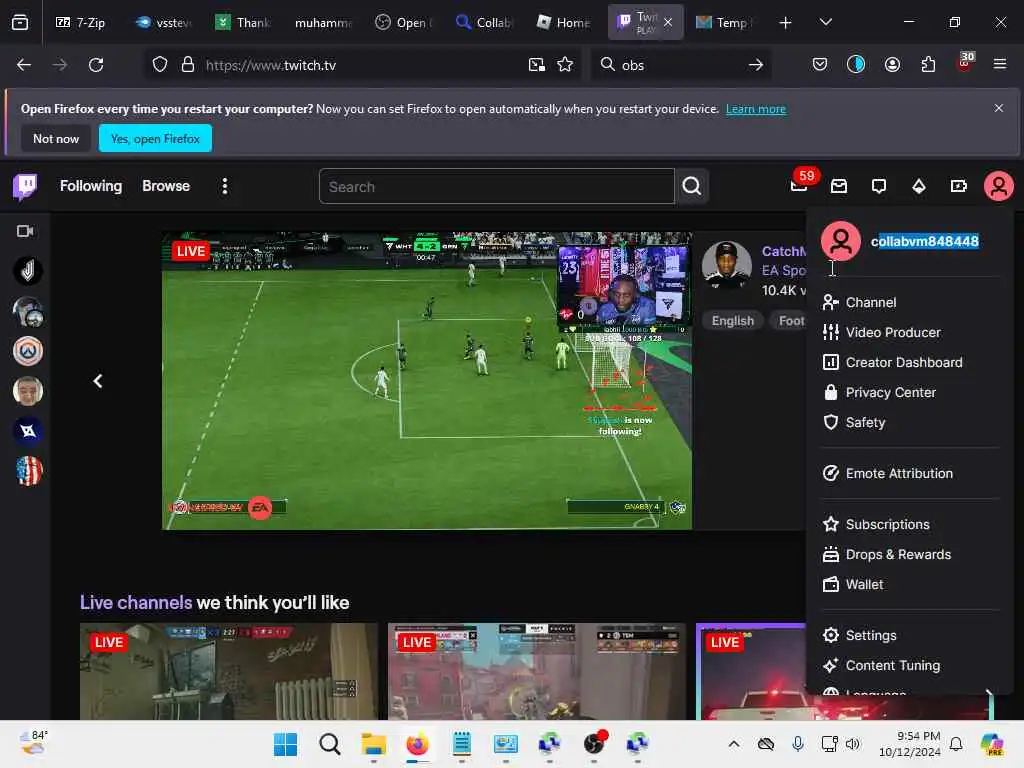Click the shield tracking protection icon

(160, 65)
